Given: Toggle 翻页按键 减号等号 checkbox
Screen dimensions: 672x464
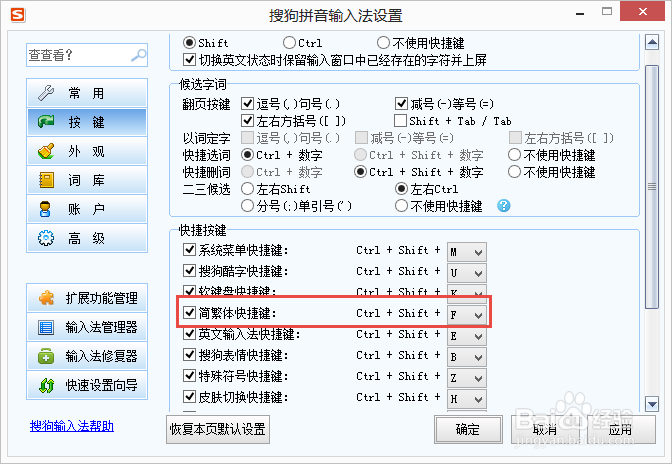Looking at the screenshot, I should pos(401,104).
